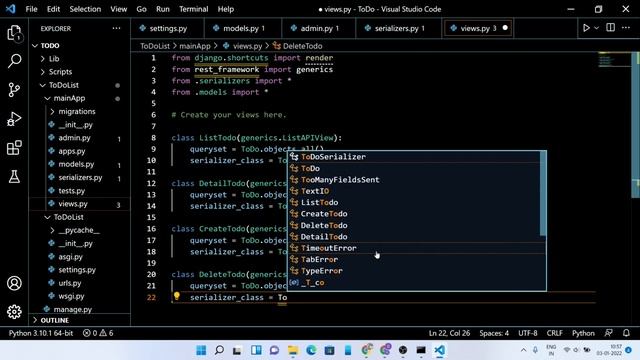Split the editor to the right

click(611, 28)
